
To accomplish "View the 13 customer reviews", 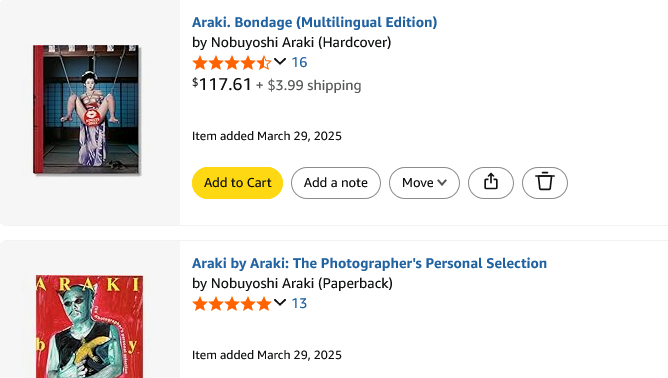I will click(299, 304).
